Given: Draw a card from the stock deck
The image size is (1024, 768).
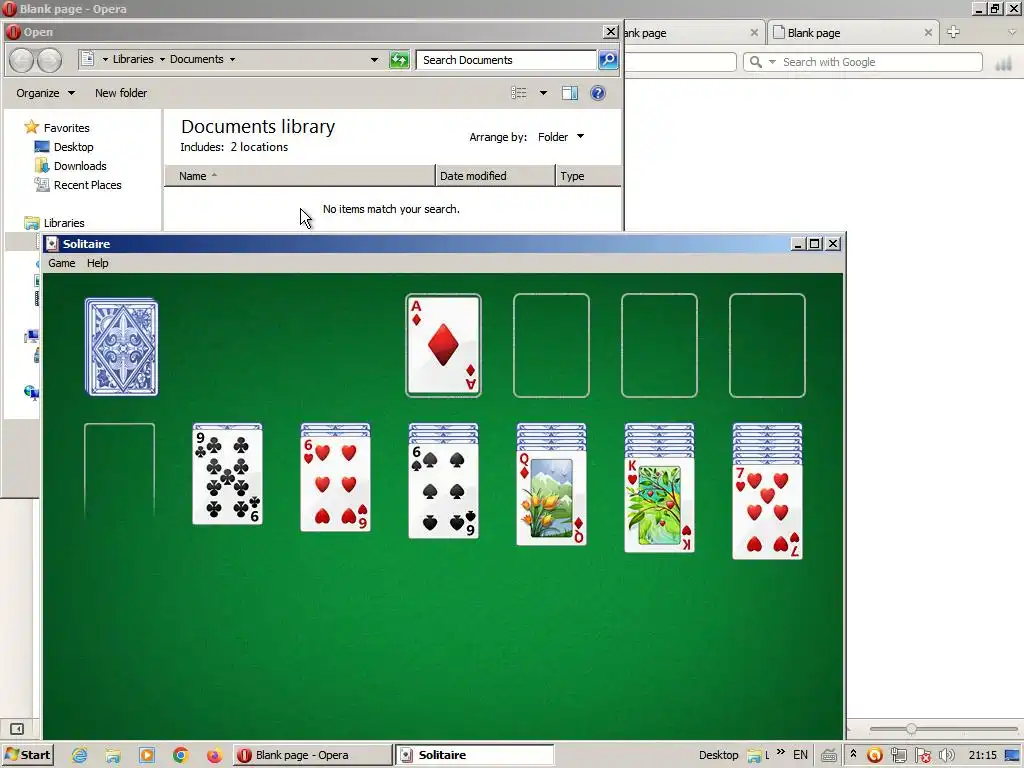Looking at the screenshot, I should pyautogui.click(x=121, y=347).
